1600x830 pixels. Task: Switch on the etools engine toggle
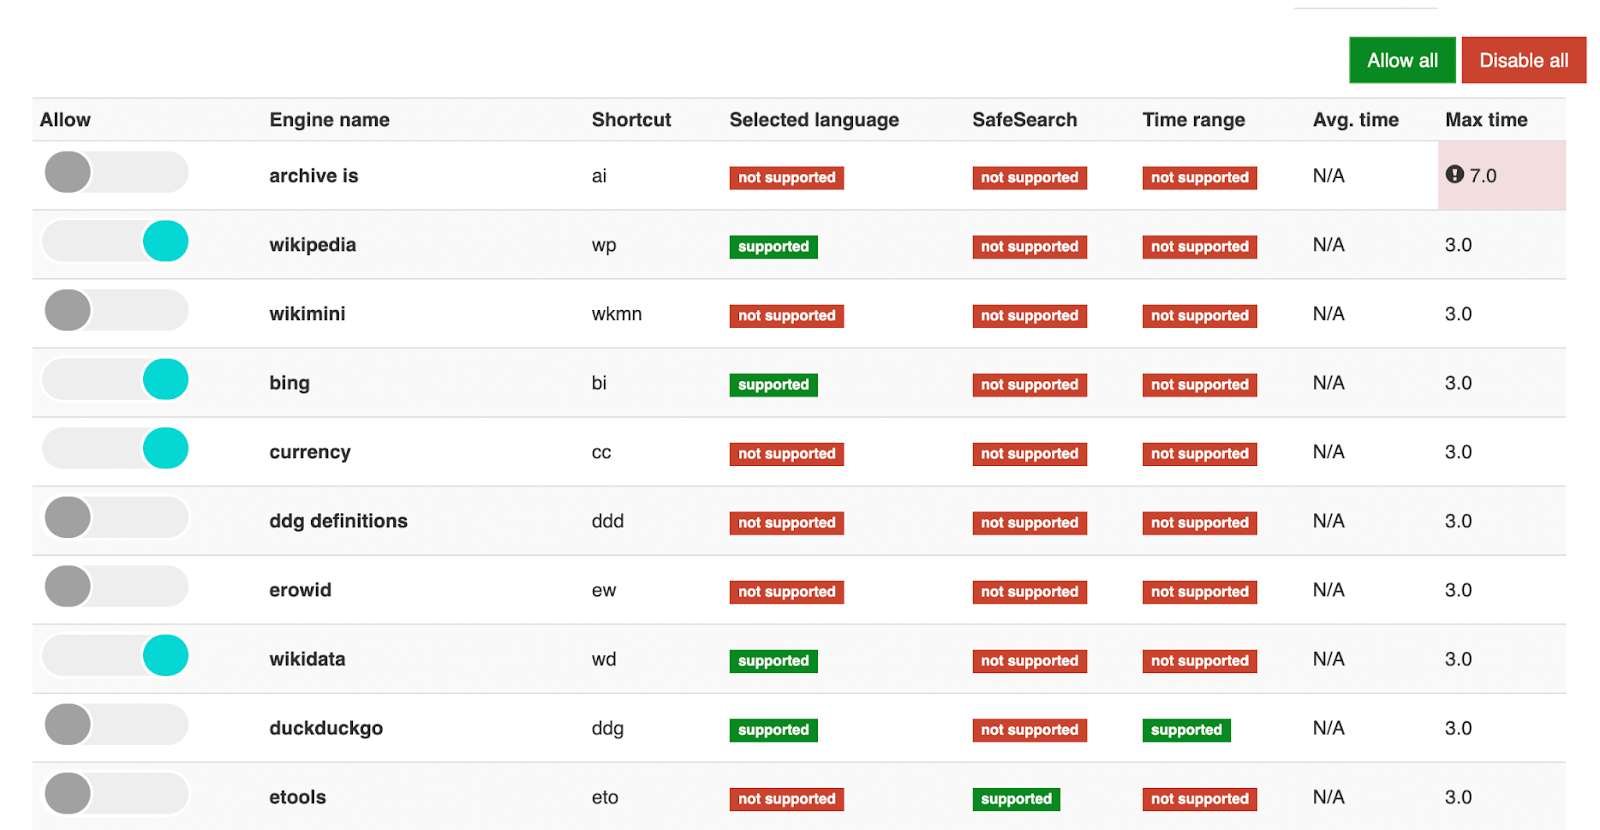coord(116,793)
